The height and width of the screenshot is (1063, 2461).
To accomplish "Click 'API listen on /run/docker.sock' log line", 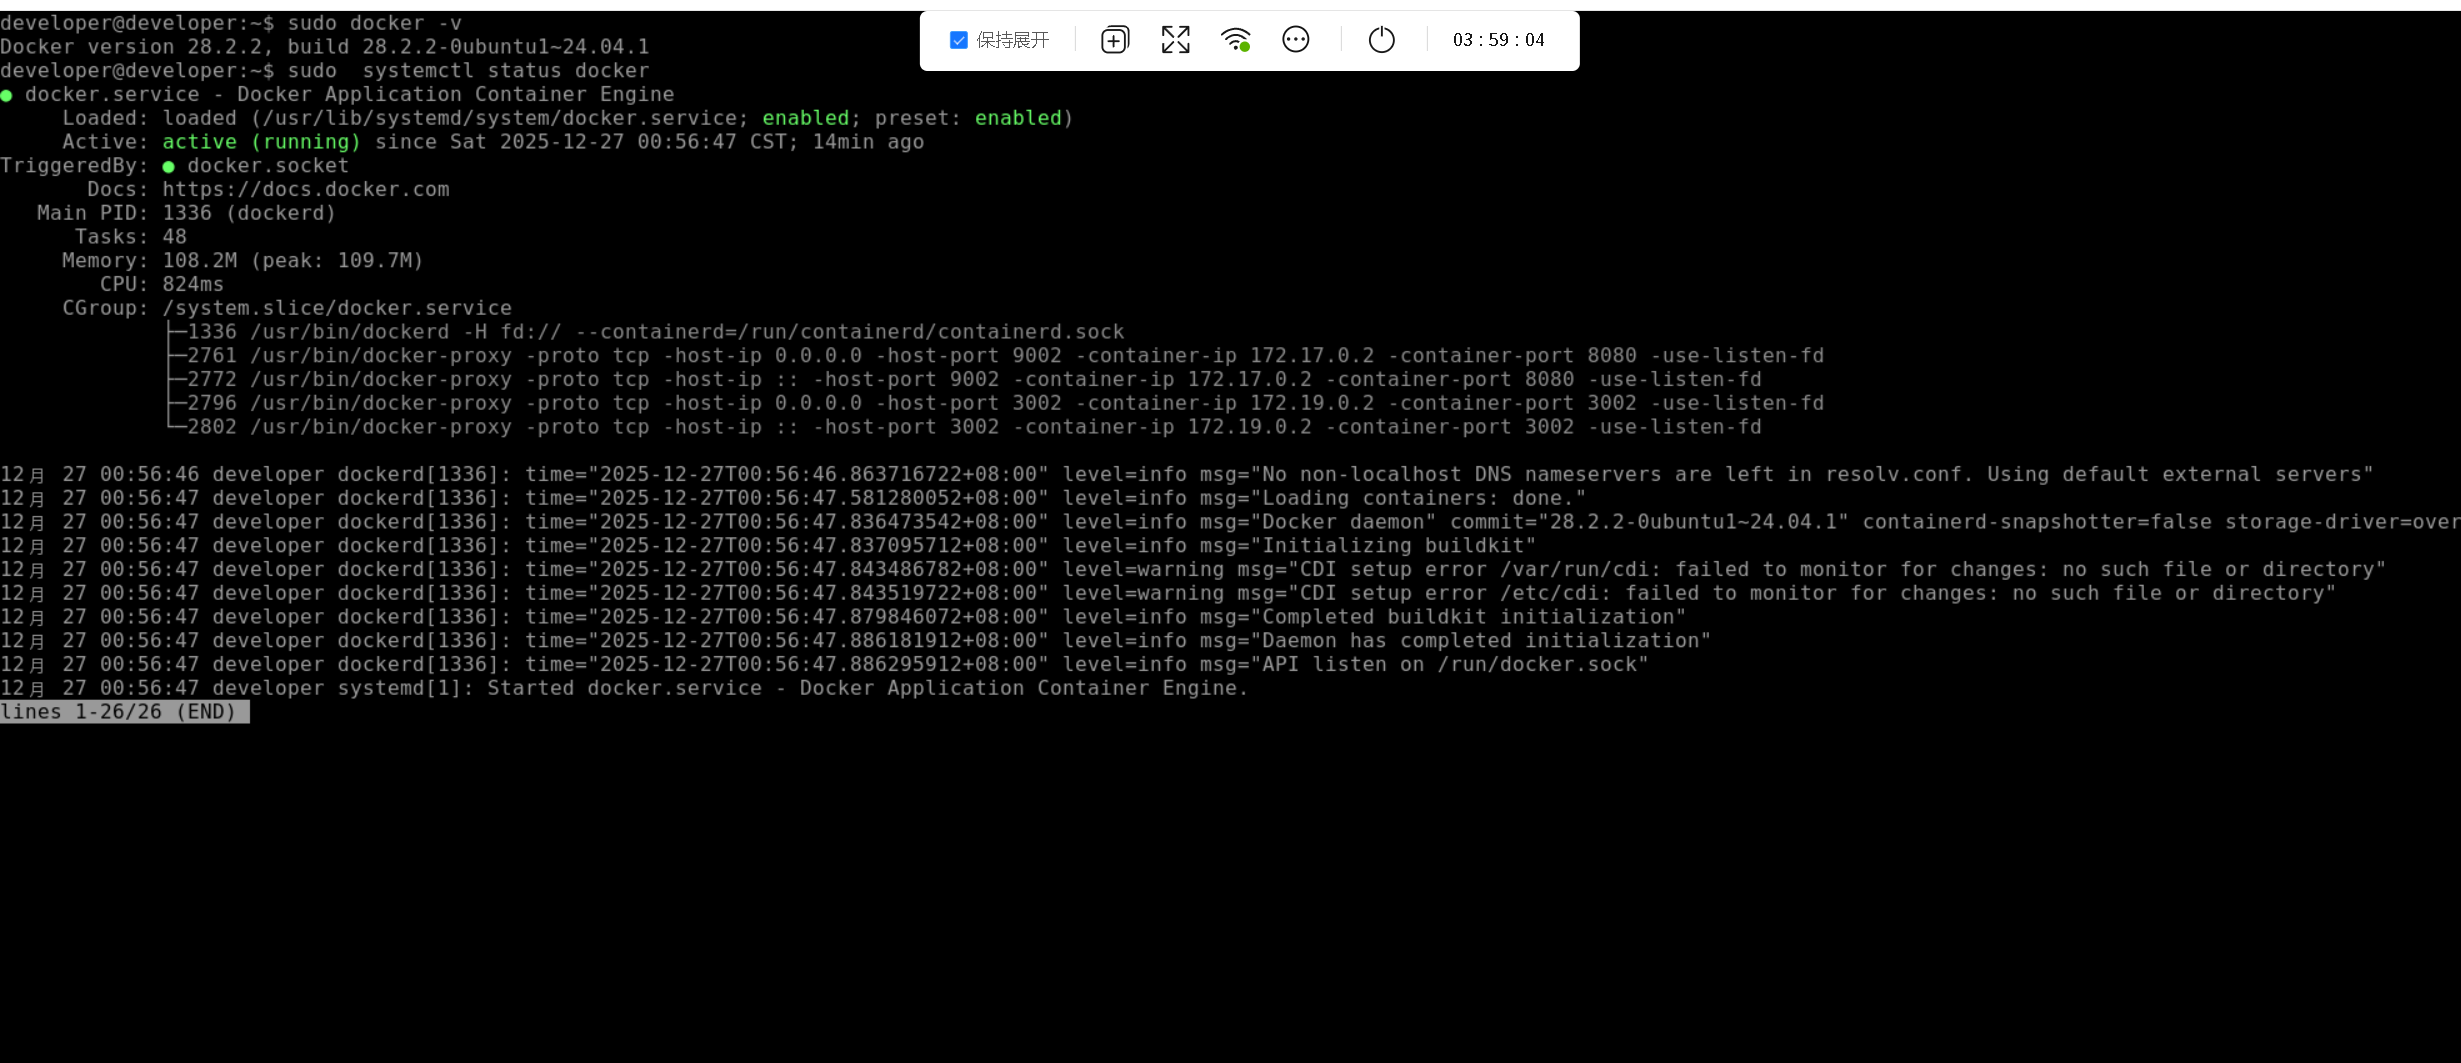I will [825, 665].
